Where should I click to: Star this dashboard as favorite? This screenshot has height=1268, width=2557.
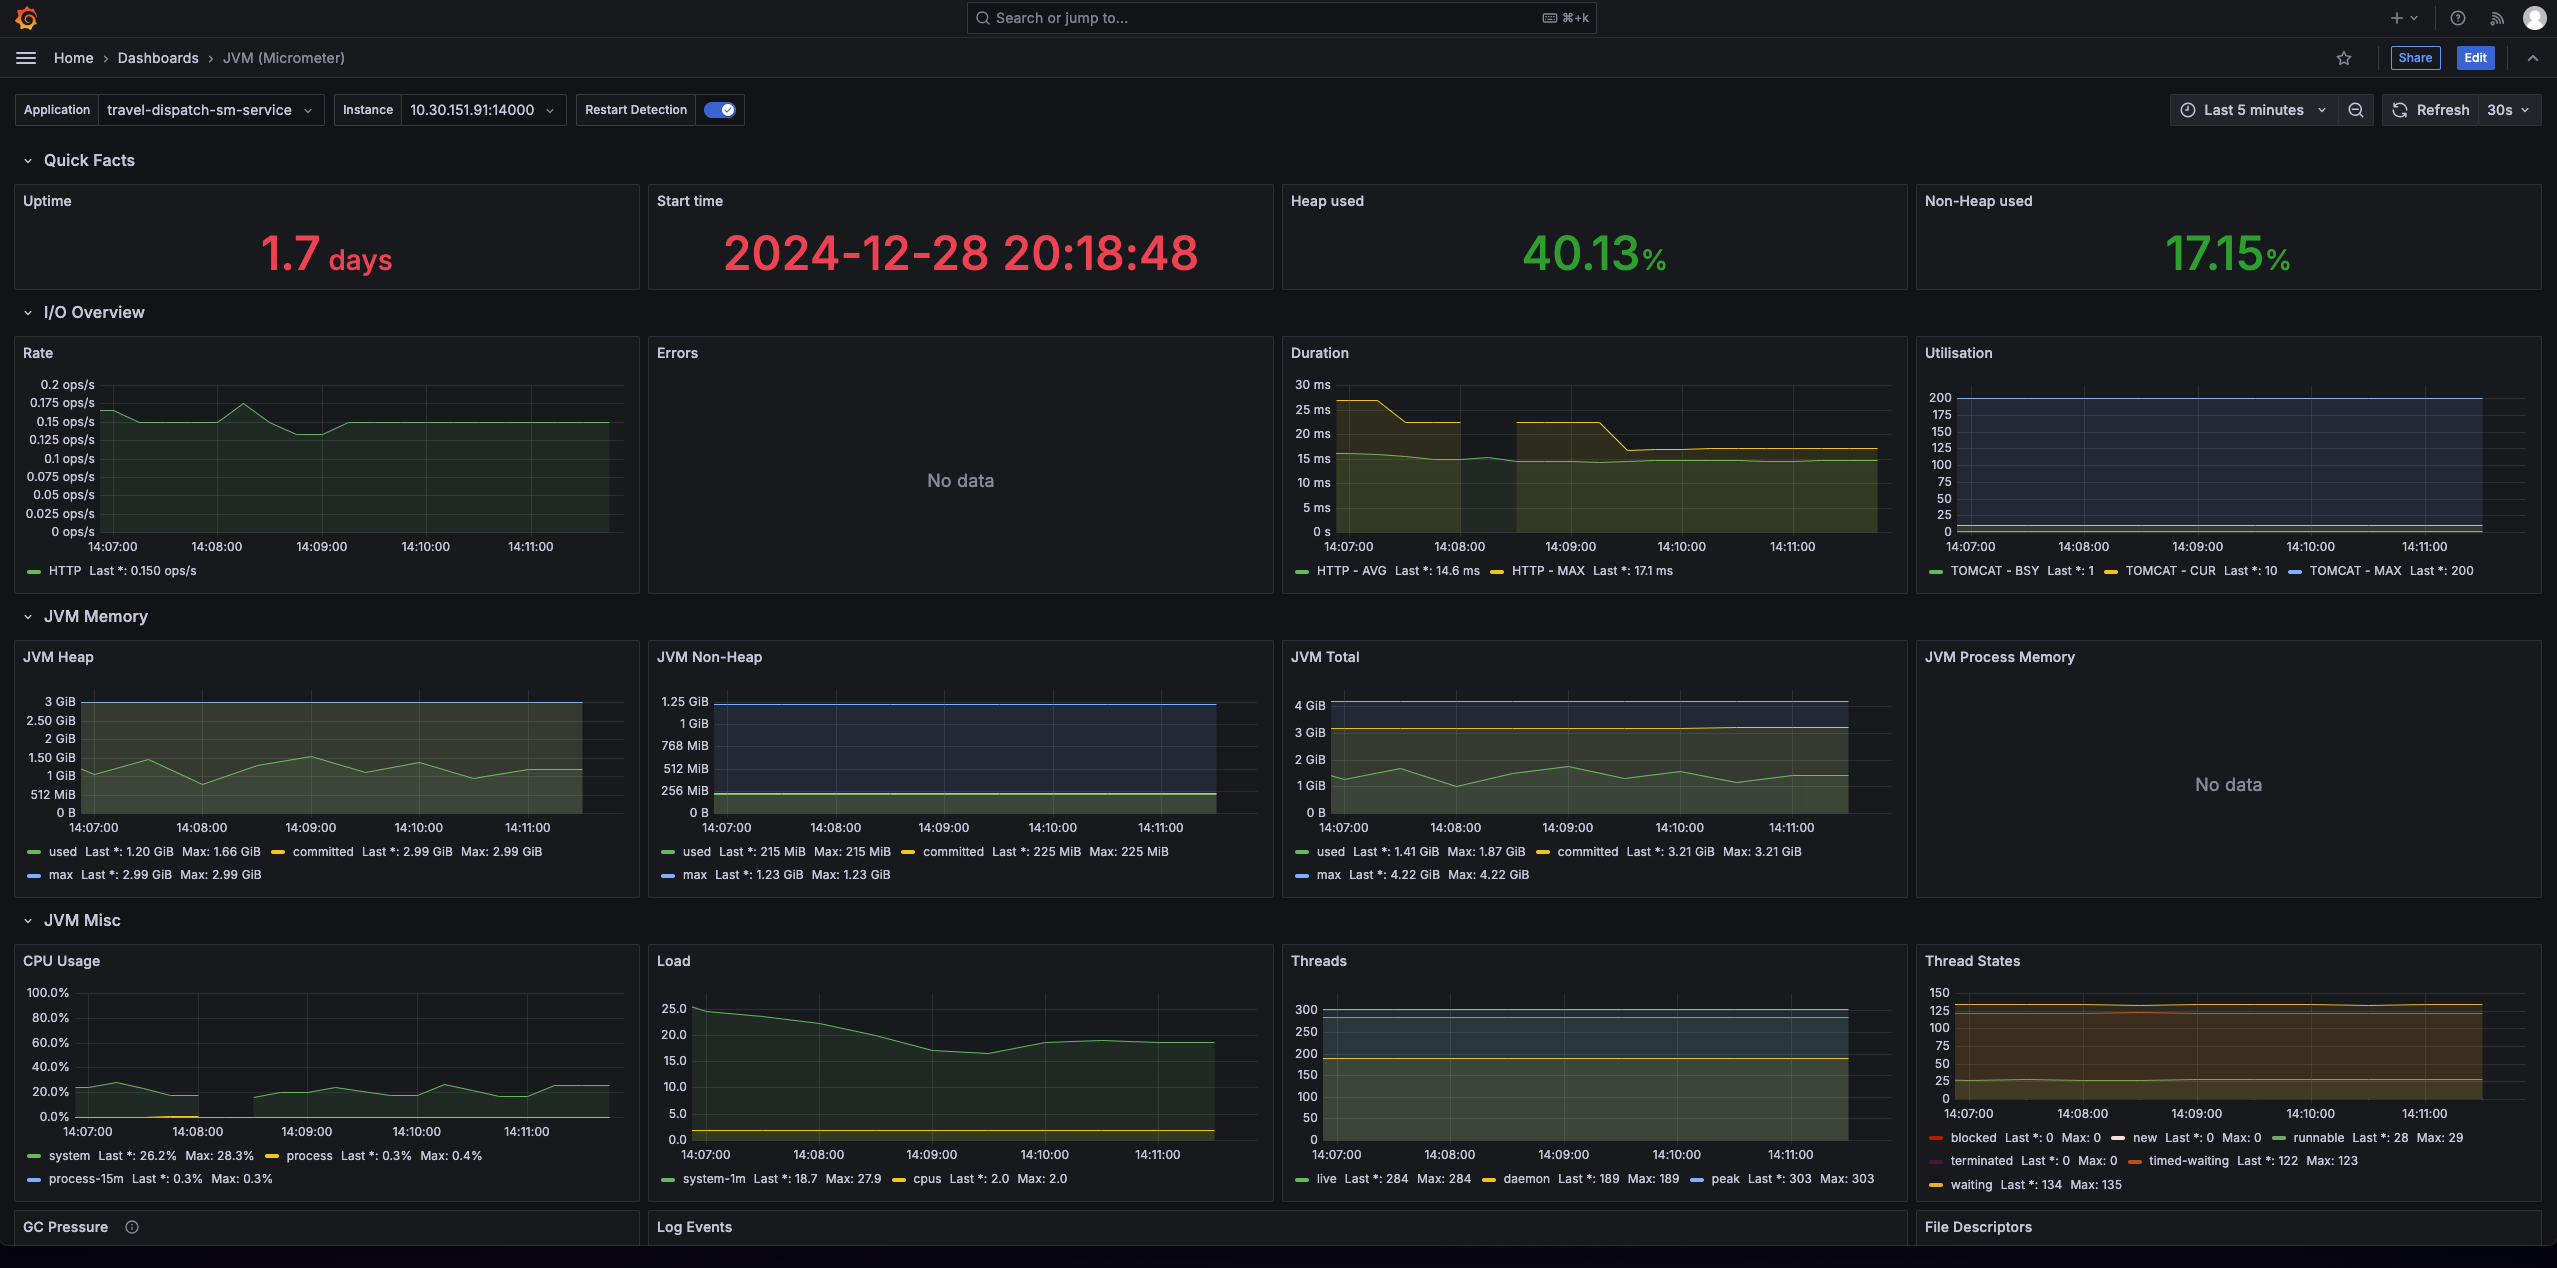2343,58
